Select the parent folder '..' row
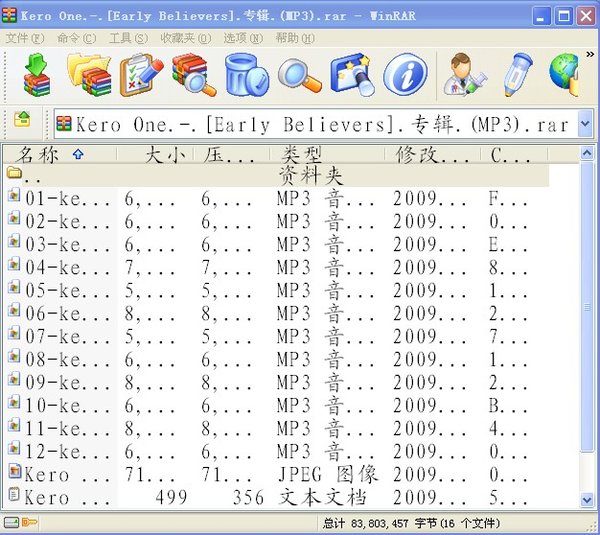The height and width of the screenshot is (535, 600). (277, 176)
